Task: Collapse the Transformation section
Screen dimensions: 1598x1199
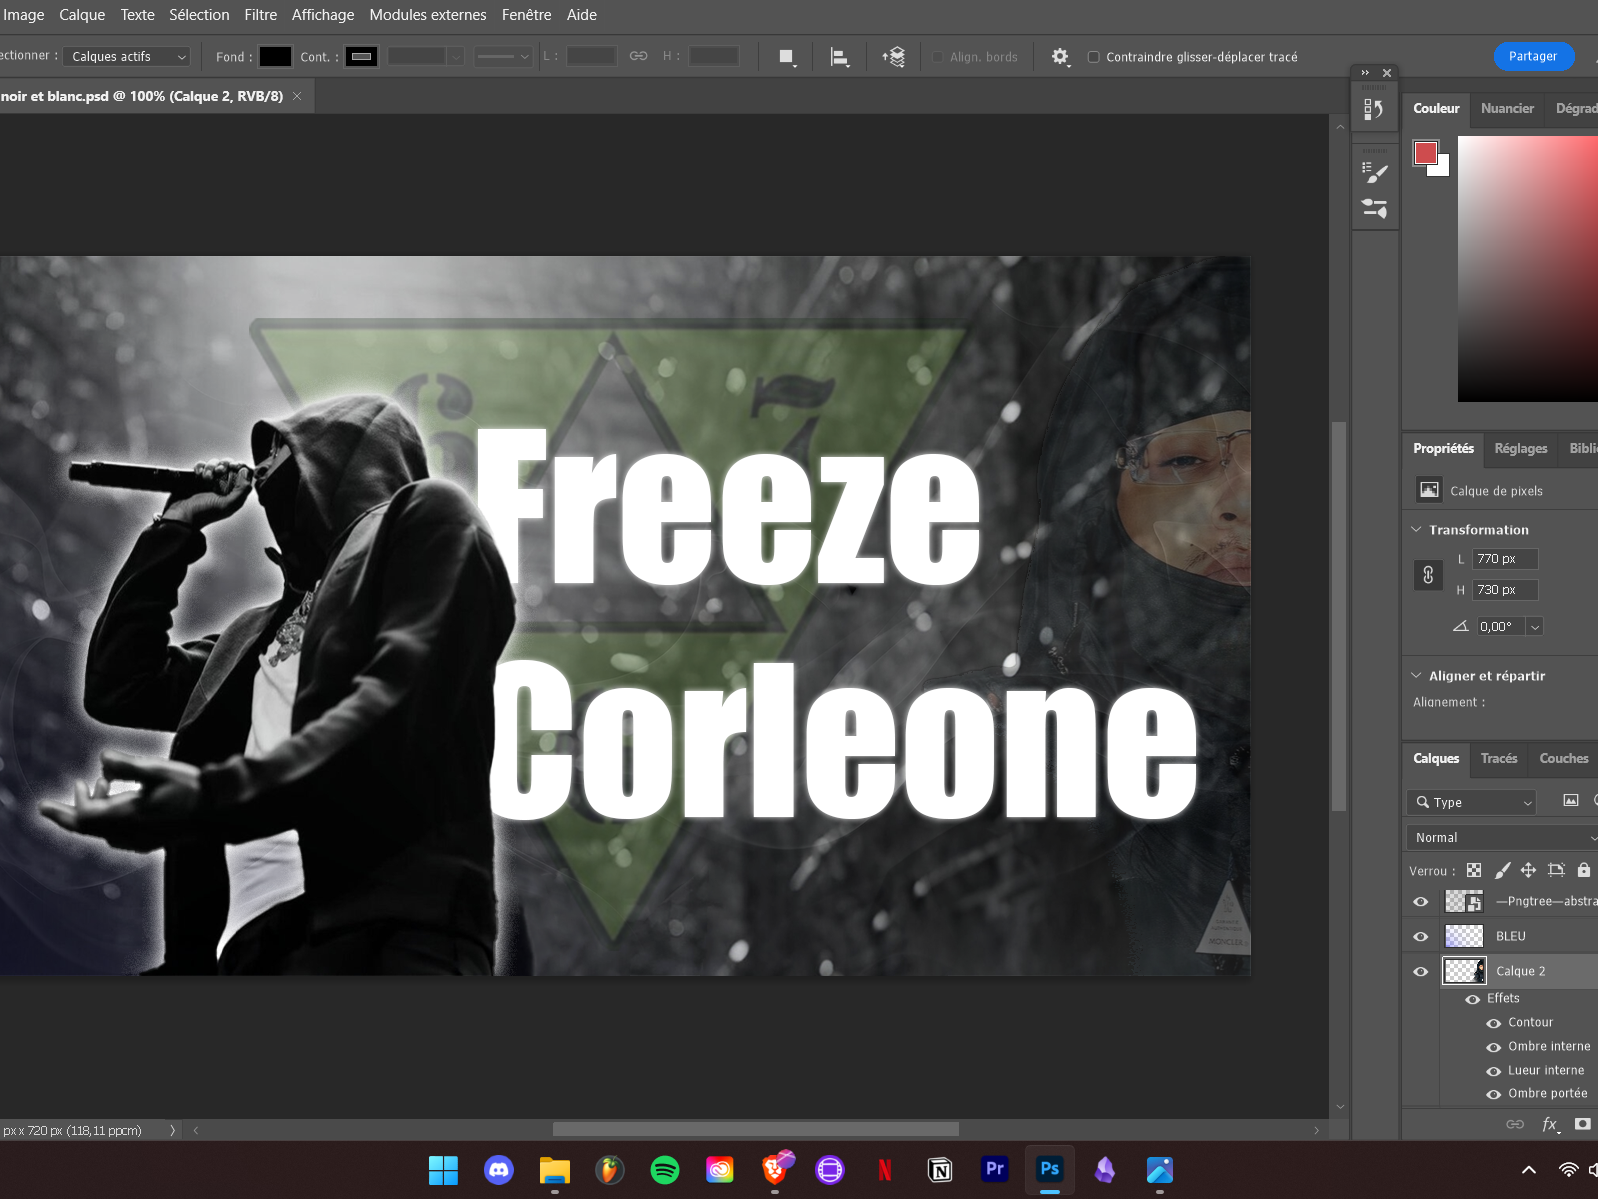Action: (x=1416, y=529)
